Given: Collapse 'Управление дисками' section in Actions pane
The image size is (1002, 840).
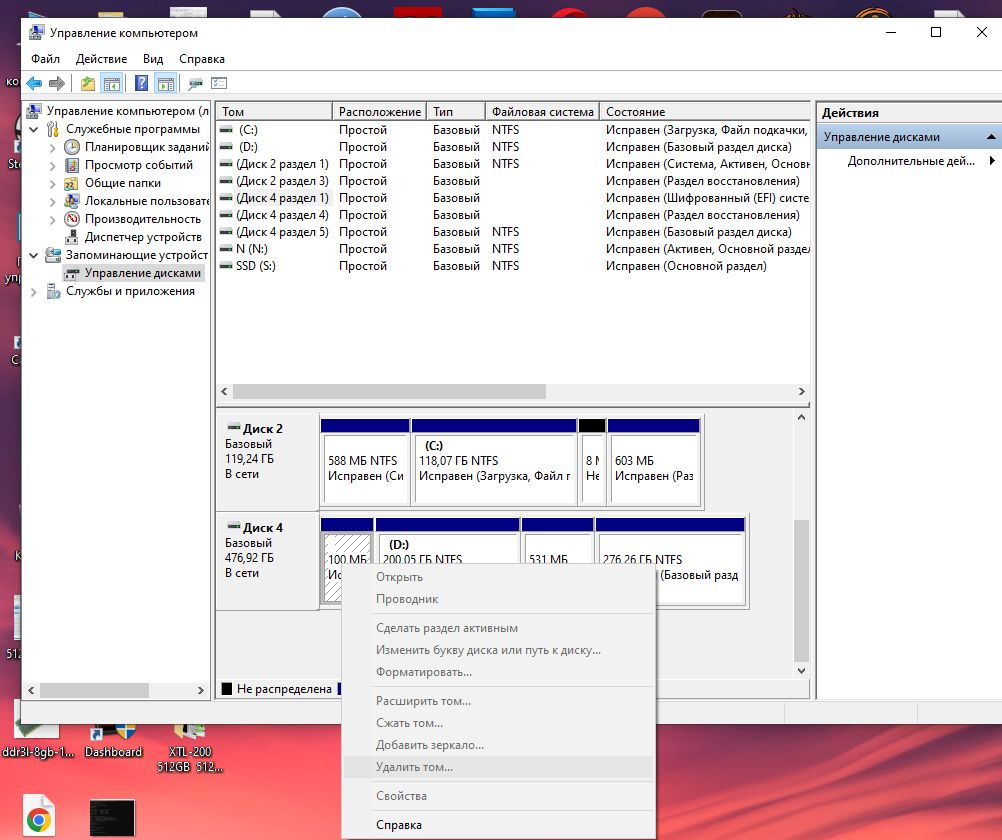Looking at the screenshot, I should (990, 137).
